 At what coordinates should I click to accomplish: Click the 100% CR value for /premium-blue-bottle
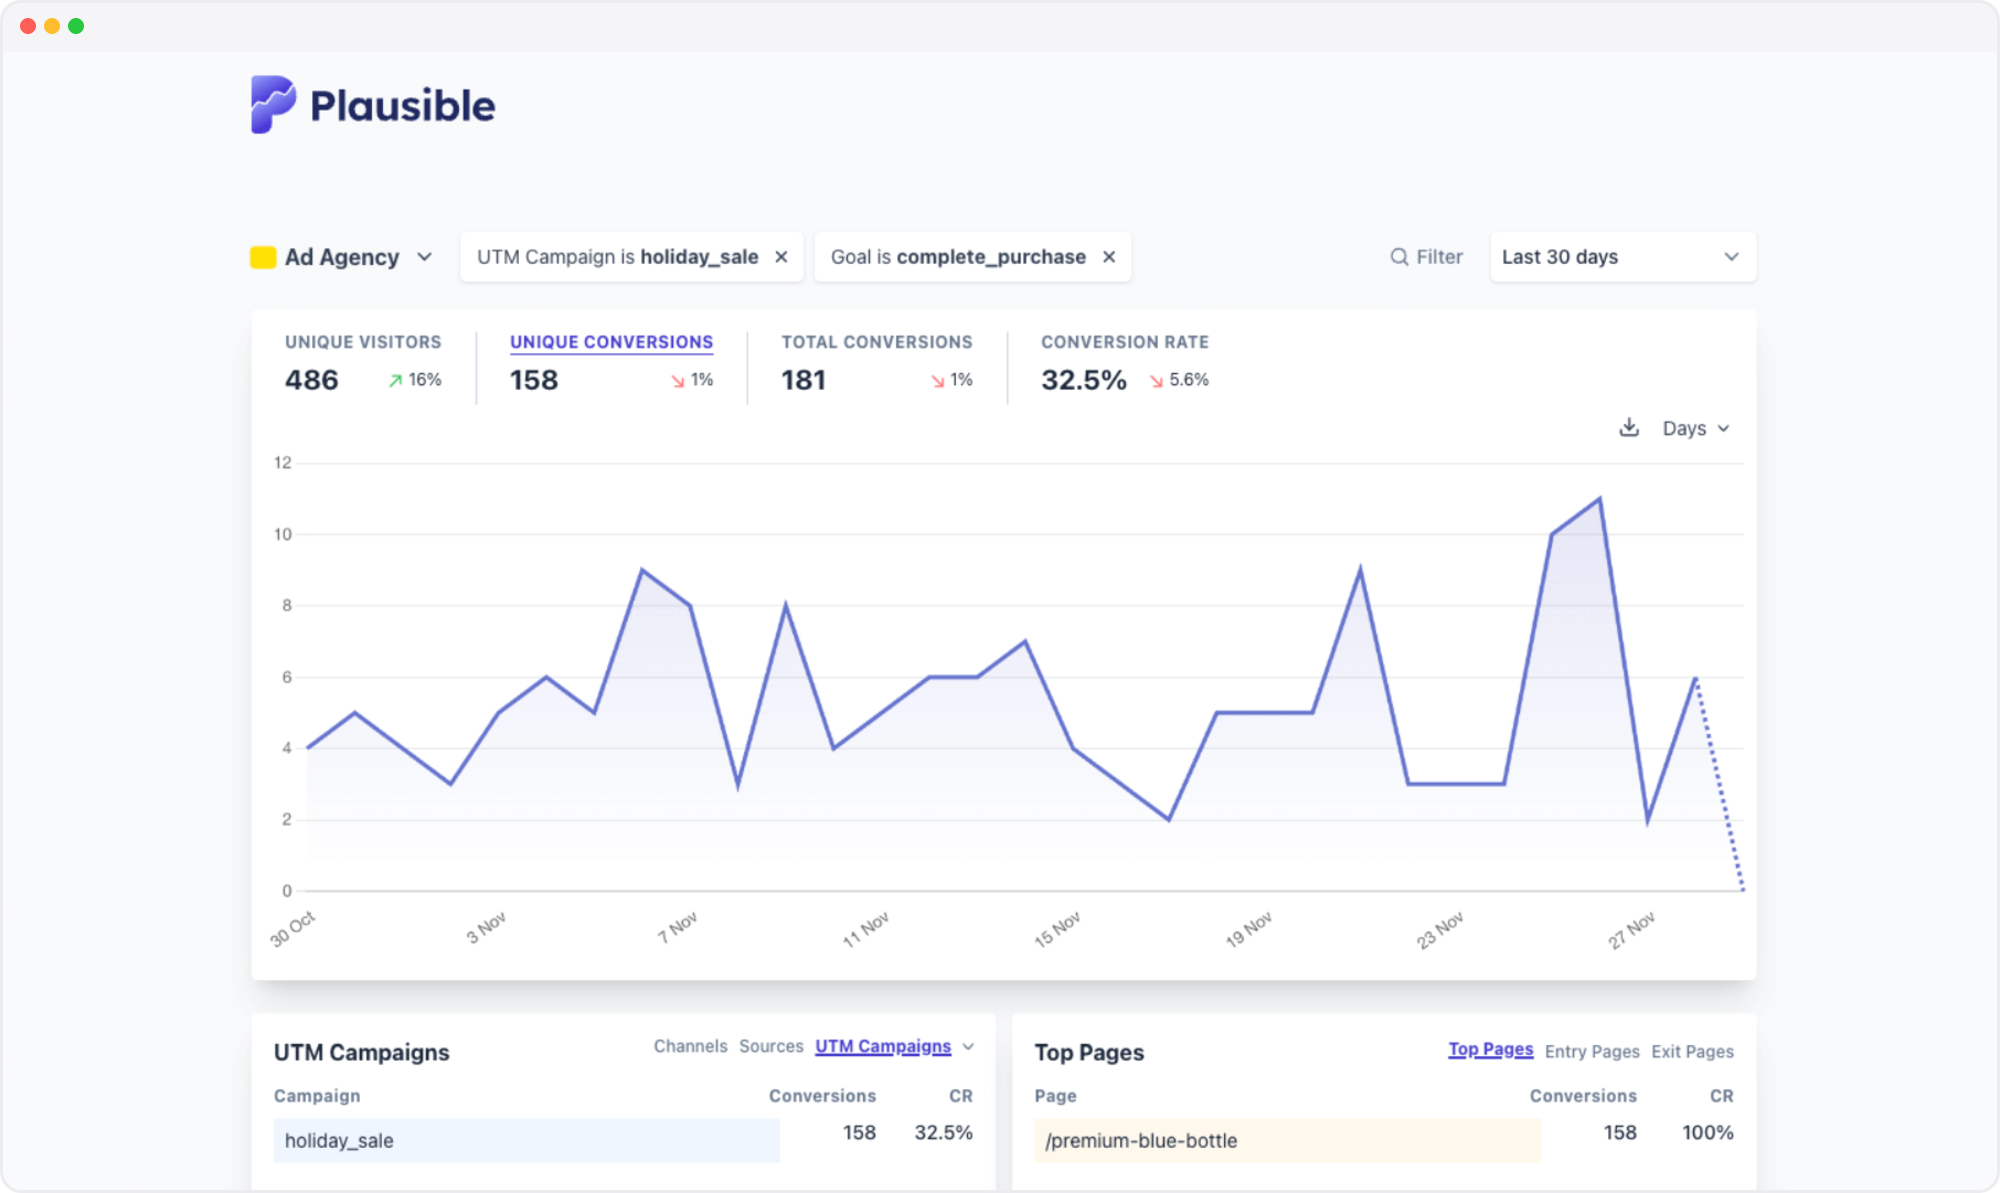[1708, 1133]
